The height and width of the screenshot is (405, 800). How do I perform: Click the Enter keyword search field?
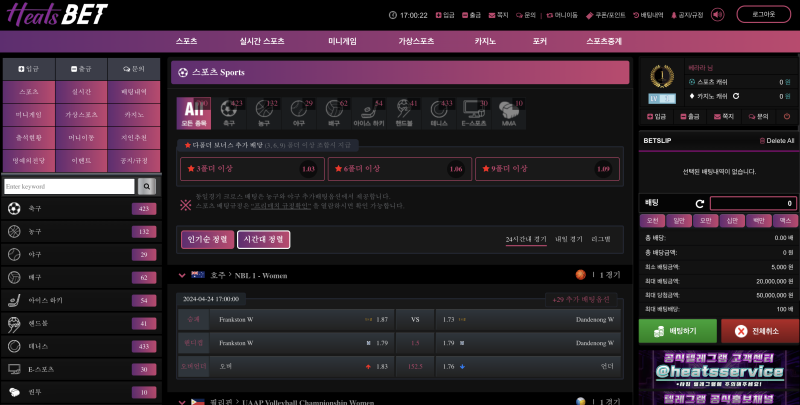[69, 186]
